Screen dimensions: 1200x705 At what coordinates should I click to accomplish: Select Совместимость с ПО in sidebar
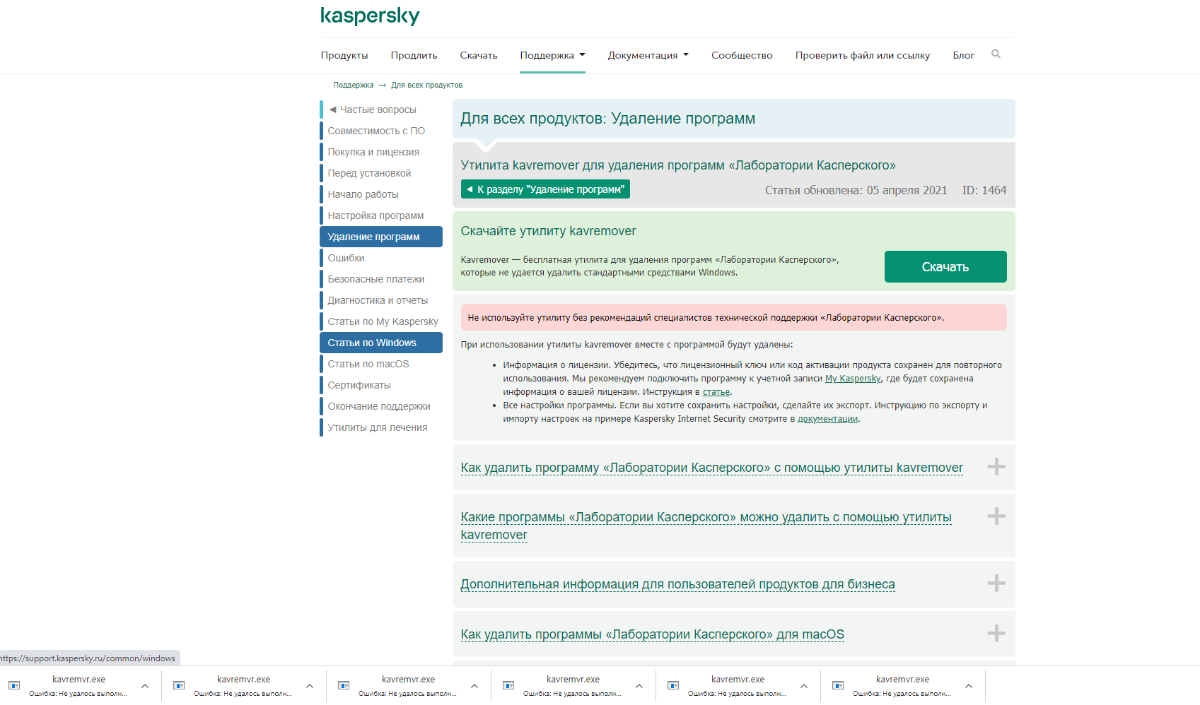coord(376,131)
